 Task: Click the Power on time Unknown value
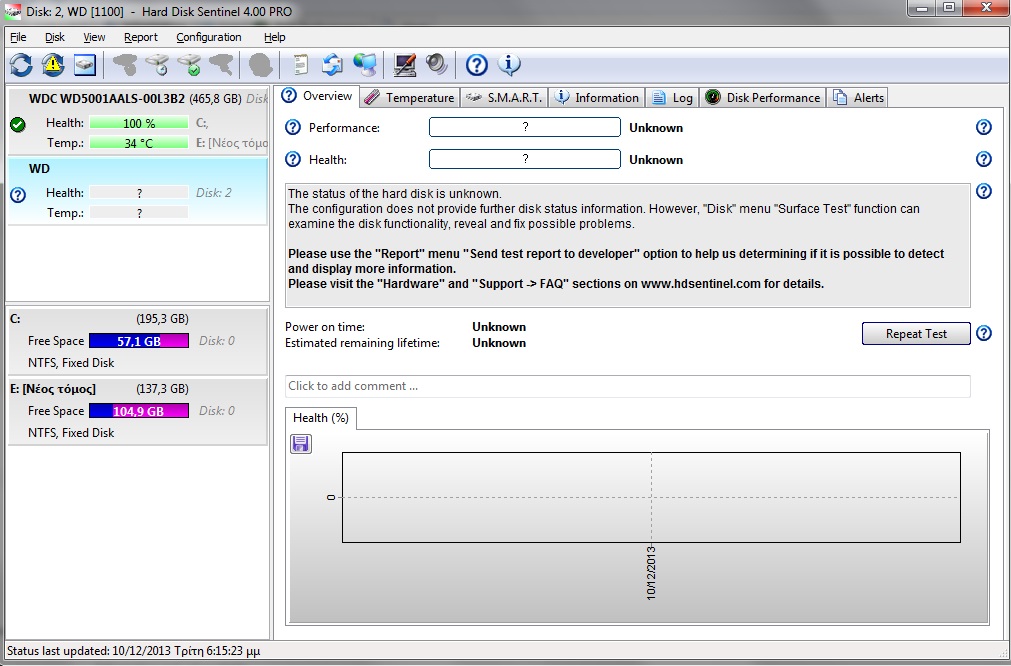click(x=499, y=327)
